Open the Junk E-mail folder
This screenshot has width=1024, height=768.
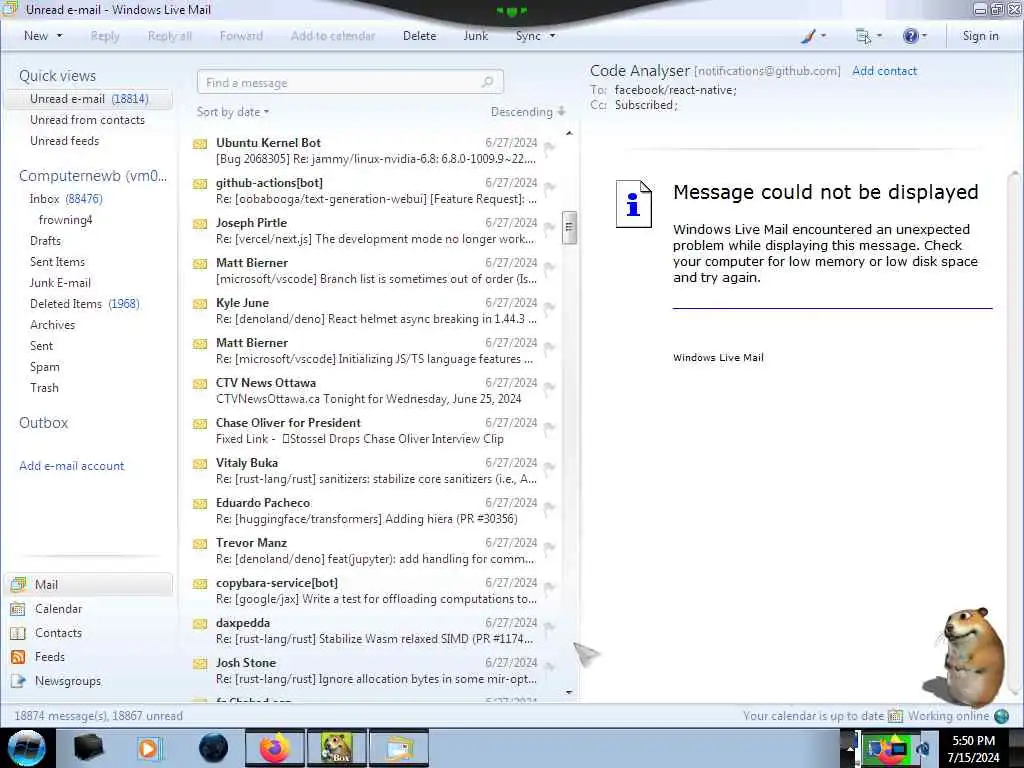click(60, 283)
